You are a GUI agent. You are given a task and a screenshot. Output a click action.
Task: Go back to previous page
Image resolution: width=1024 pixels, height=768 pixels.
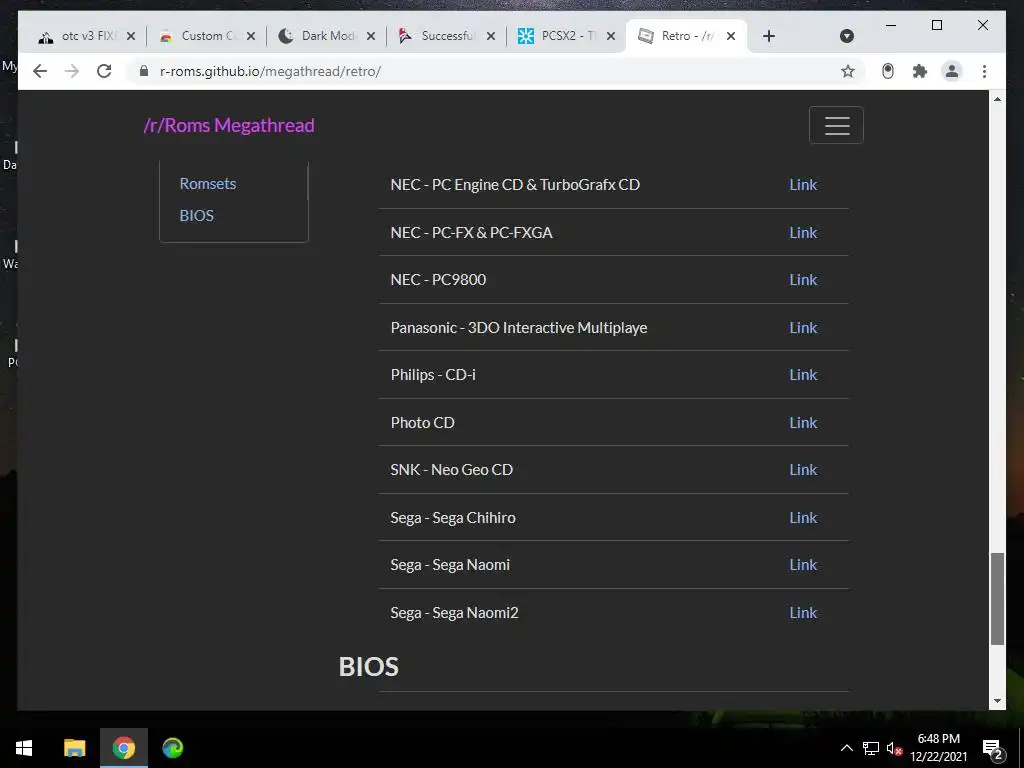(x=40, y=71)
